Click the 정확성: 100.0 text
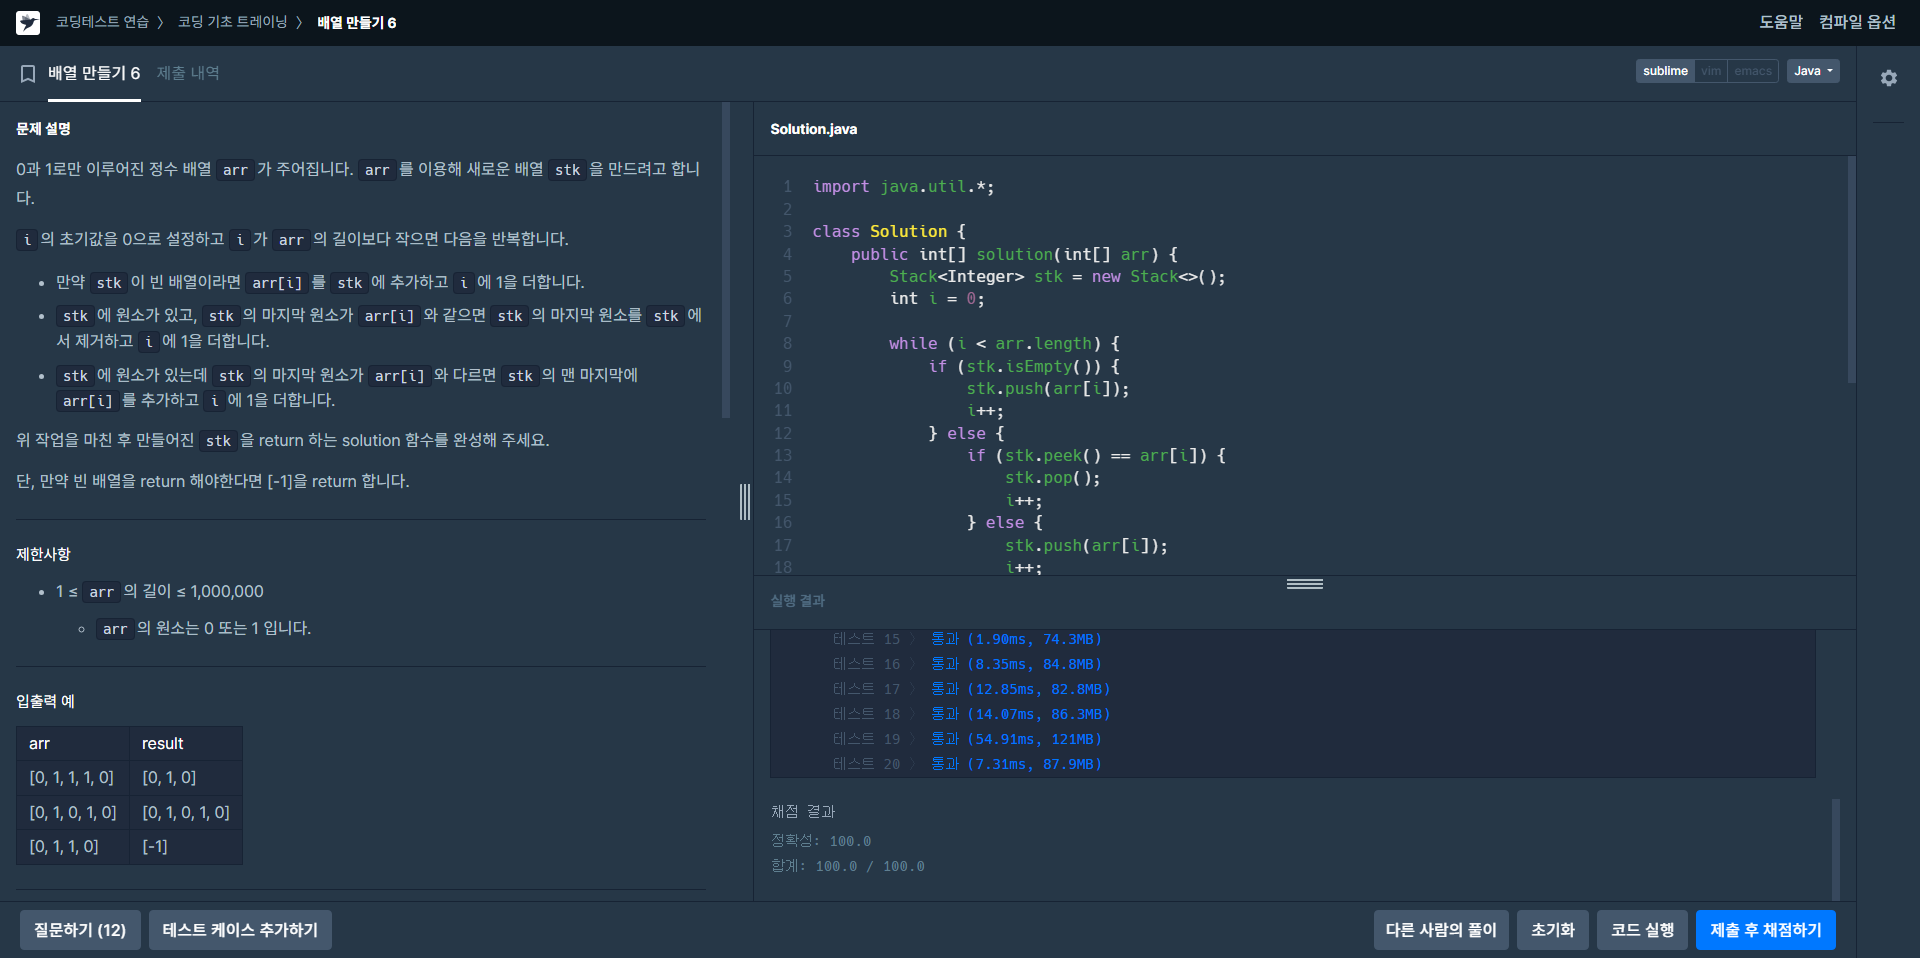 click(x=821, y=841)
